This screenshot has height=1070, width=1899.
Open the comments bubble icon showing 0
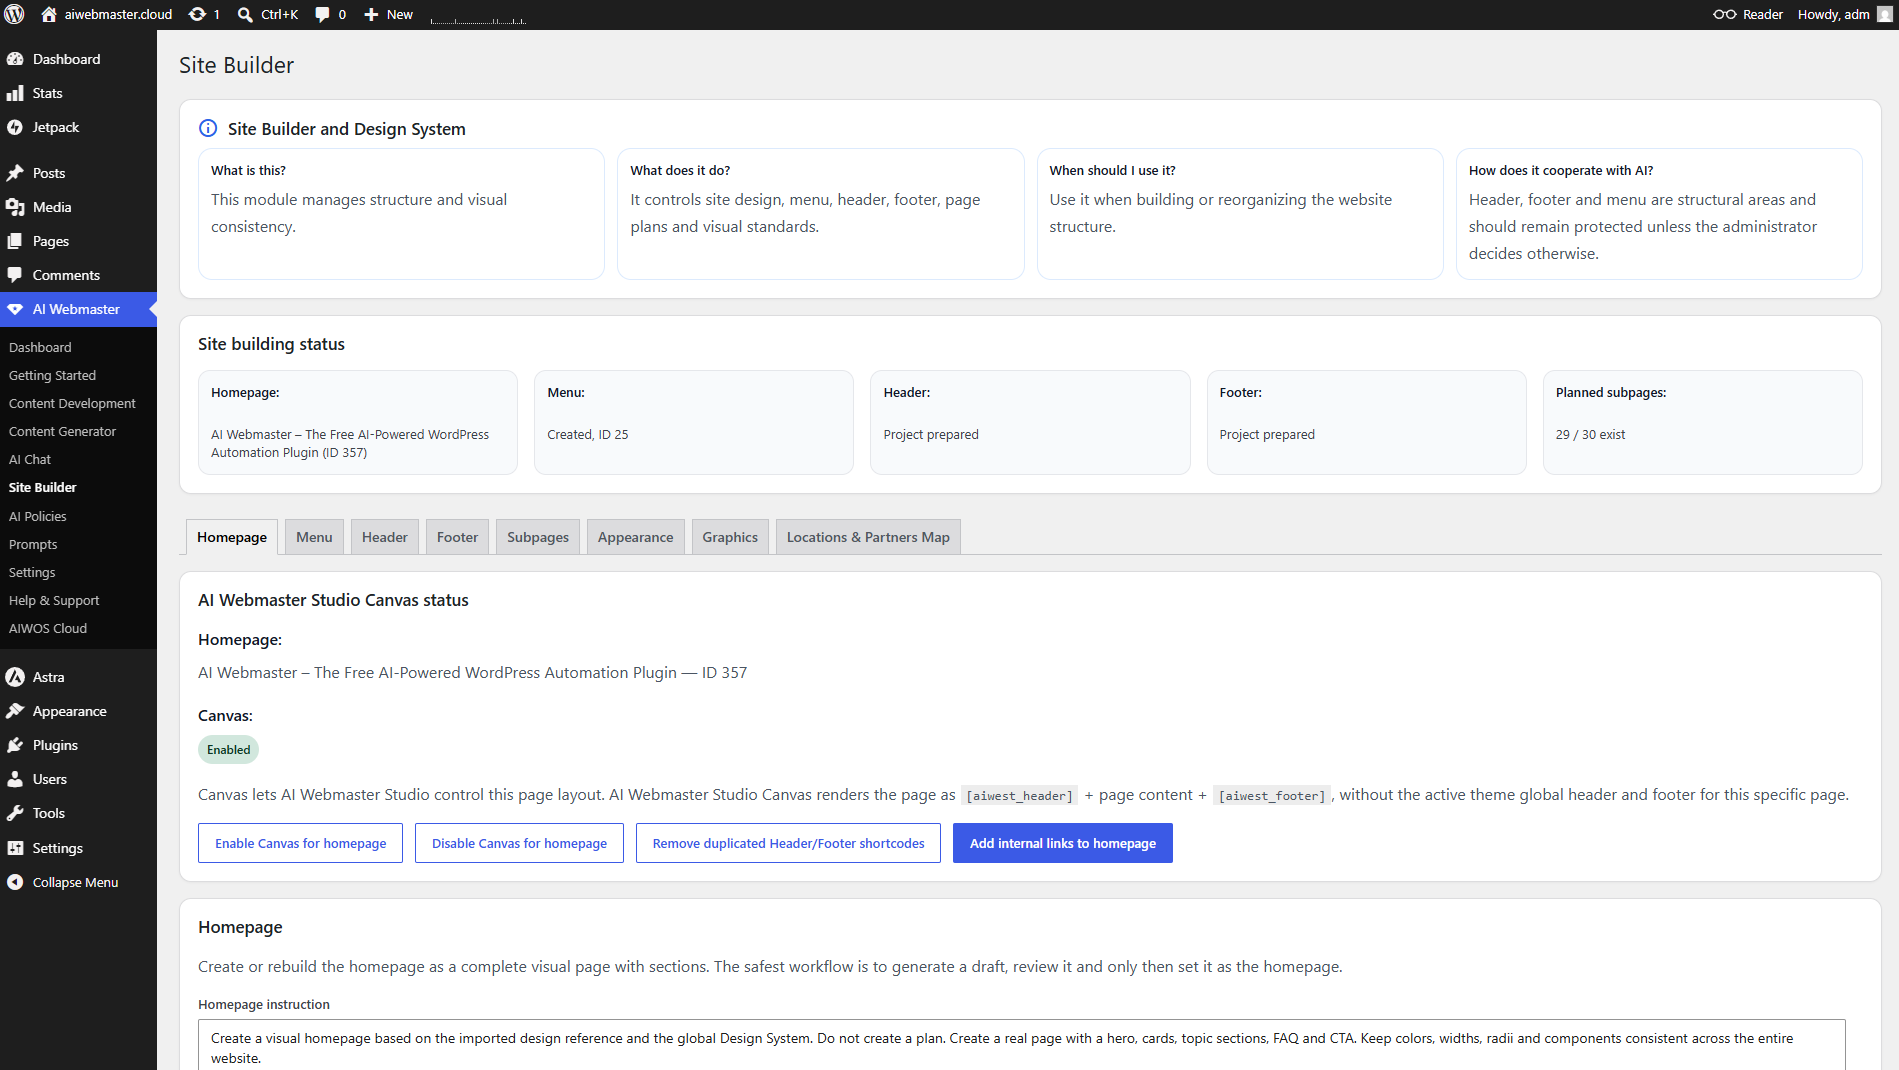pyautogui.click(x=322, y=14)
